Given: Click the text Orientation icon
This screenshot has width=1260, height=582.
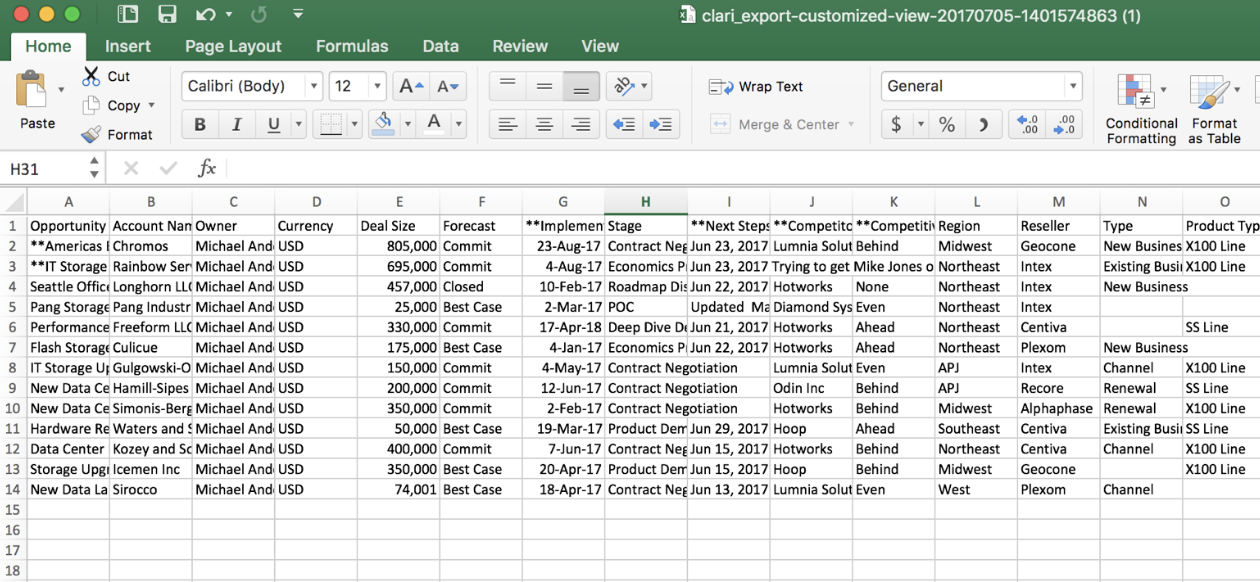Looking at the screenshot, I should click(625, 86).
